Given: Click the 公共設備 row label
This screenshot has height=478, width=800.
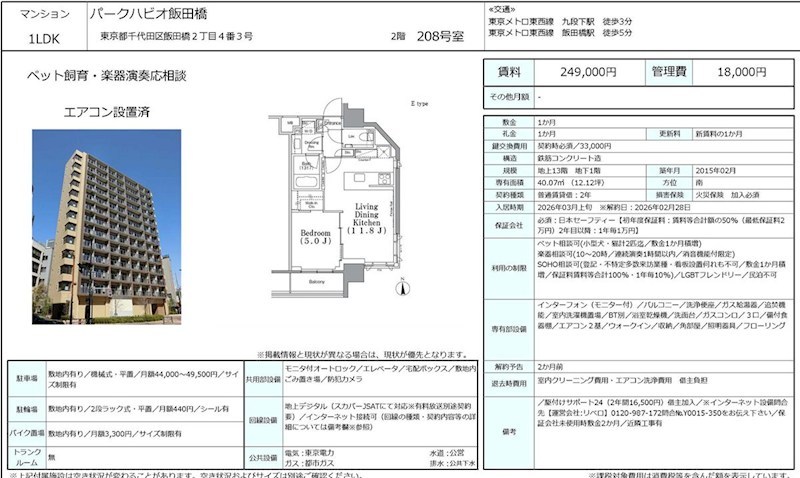Looking at the screenshot, I should pos(263,458).
